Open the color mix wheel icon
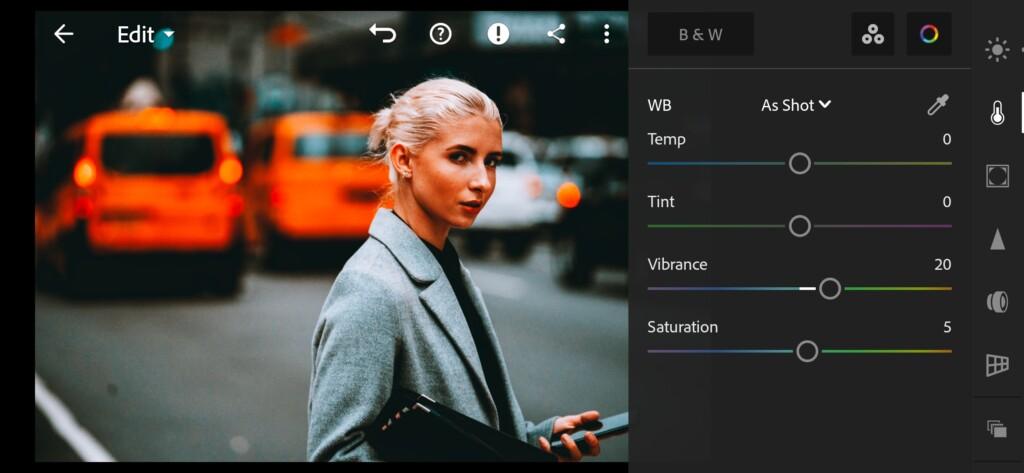 [x=929, y=34]
